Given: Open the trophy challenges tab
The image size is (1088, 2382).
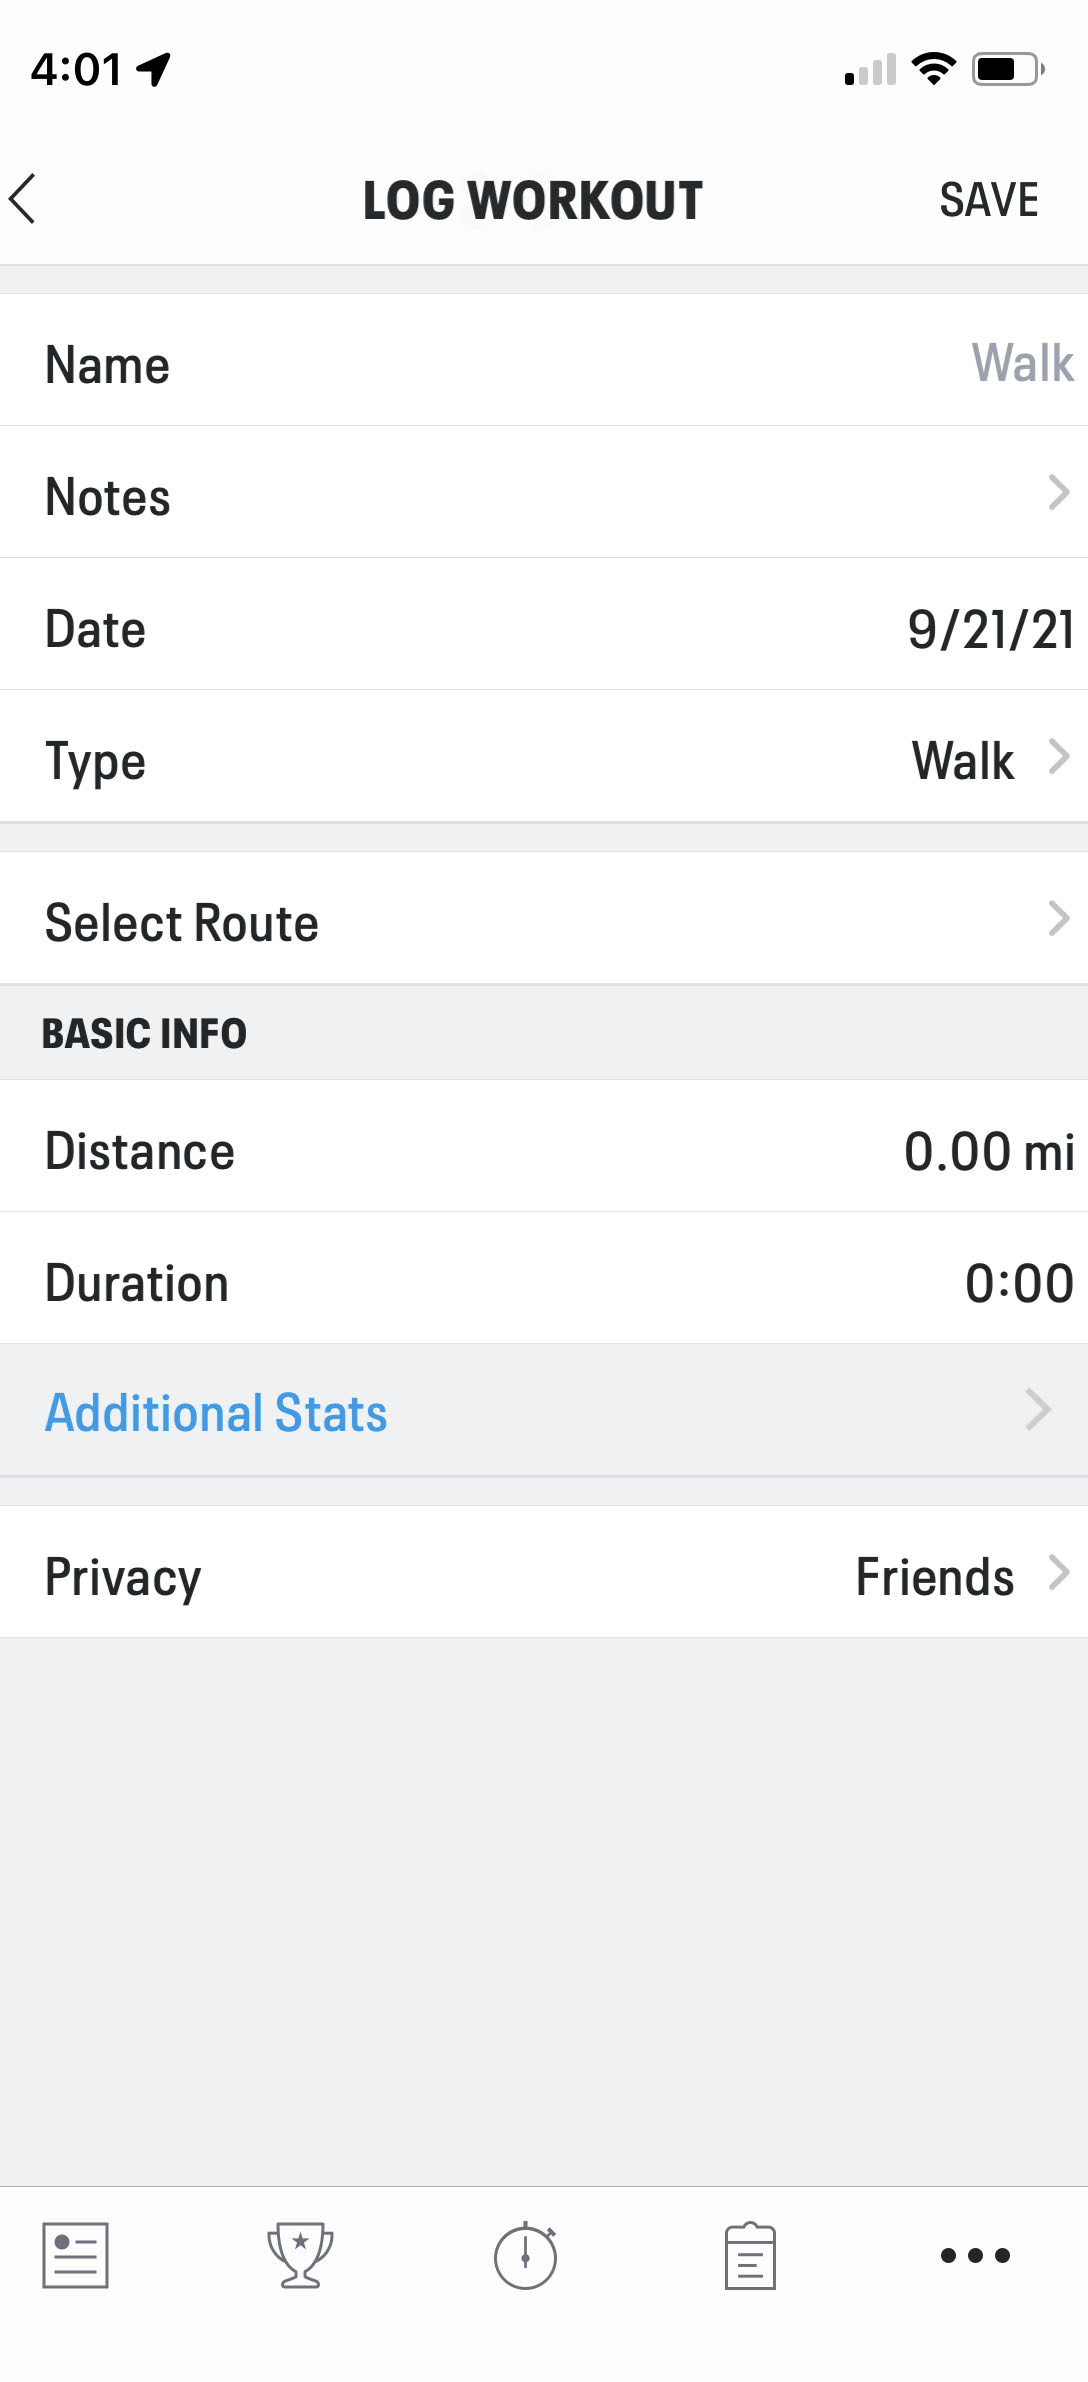Looking at the screenshot, I should click(x=300, y=2255).
